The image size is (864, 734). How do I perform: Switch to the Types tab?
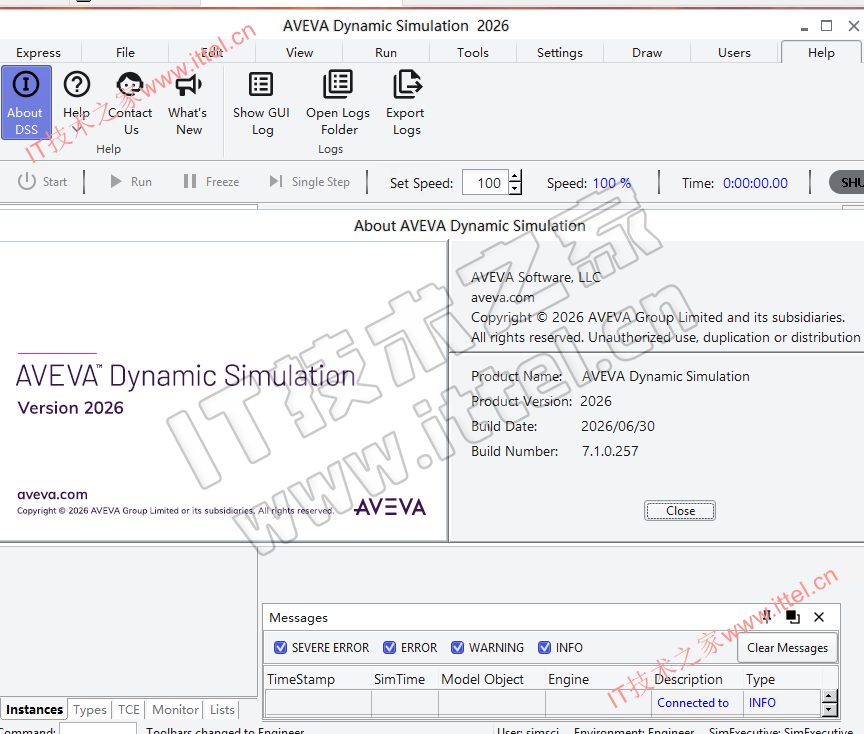pos(90,710)
